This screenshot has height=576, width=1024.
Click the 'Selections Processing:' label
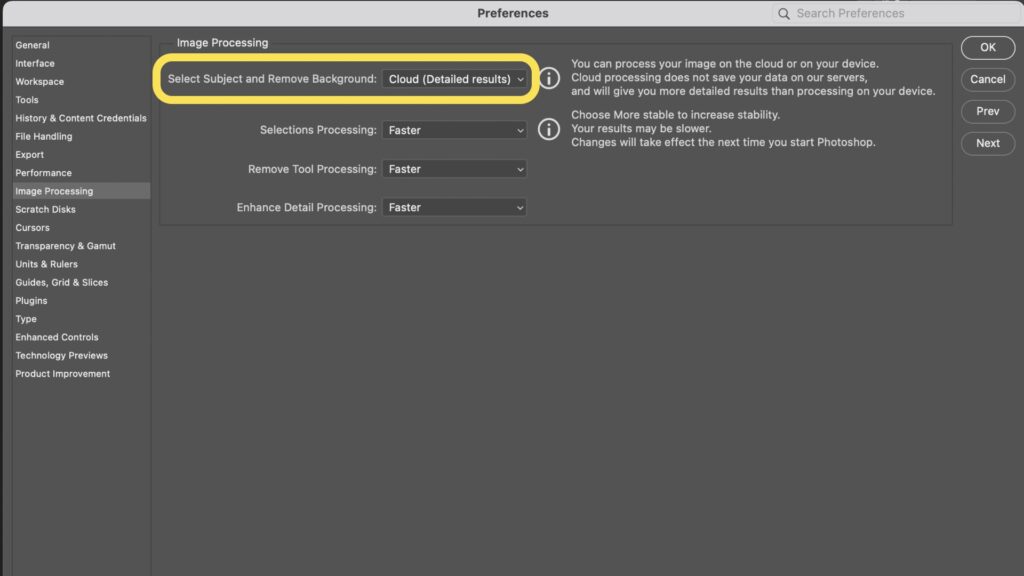click(318, 130)
